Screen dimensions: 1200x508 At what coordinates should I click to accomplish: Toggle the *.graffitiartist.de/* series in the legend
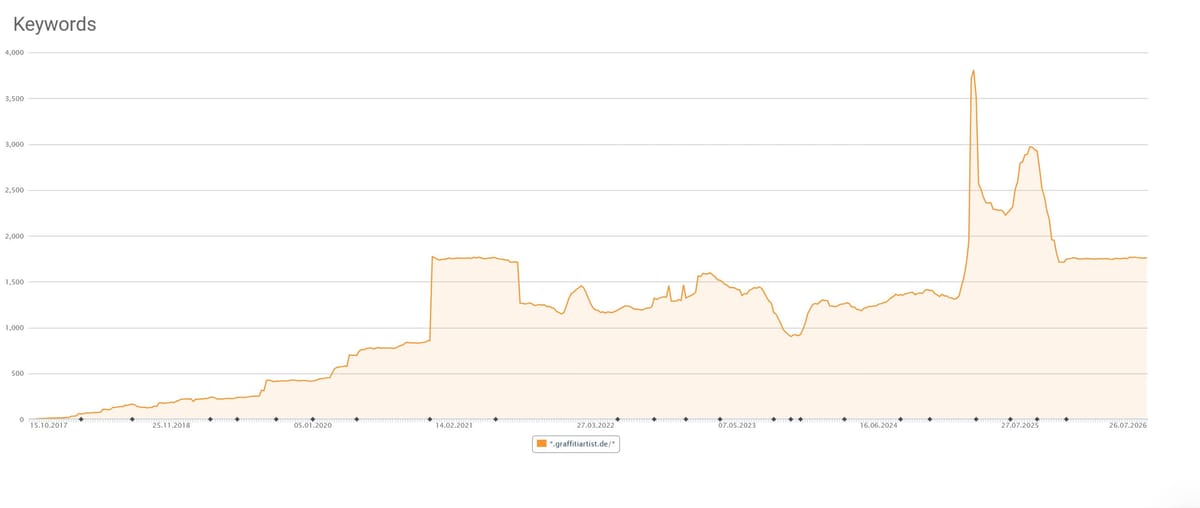pos(577,443)
